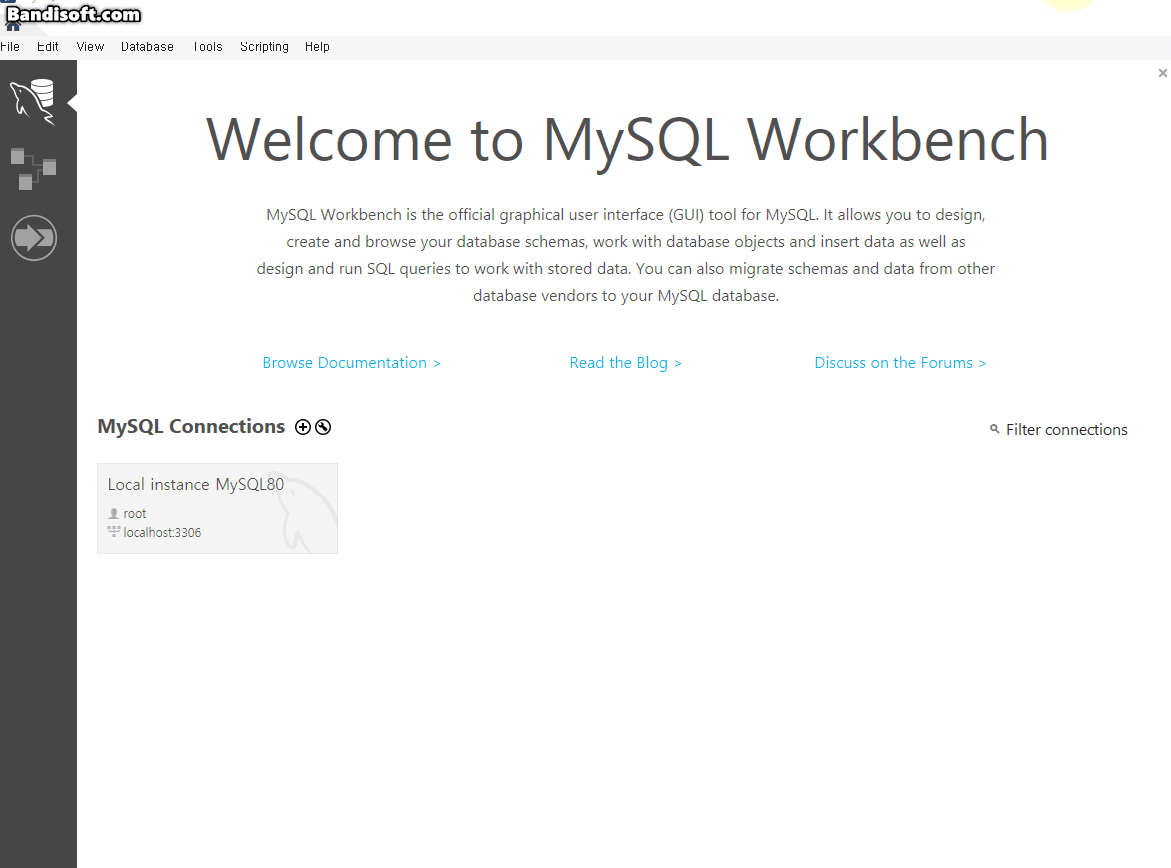Open the File menu
Viewport: 1171px width, 868px height.
tap(10, 46)
